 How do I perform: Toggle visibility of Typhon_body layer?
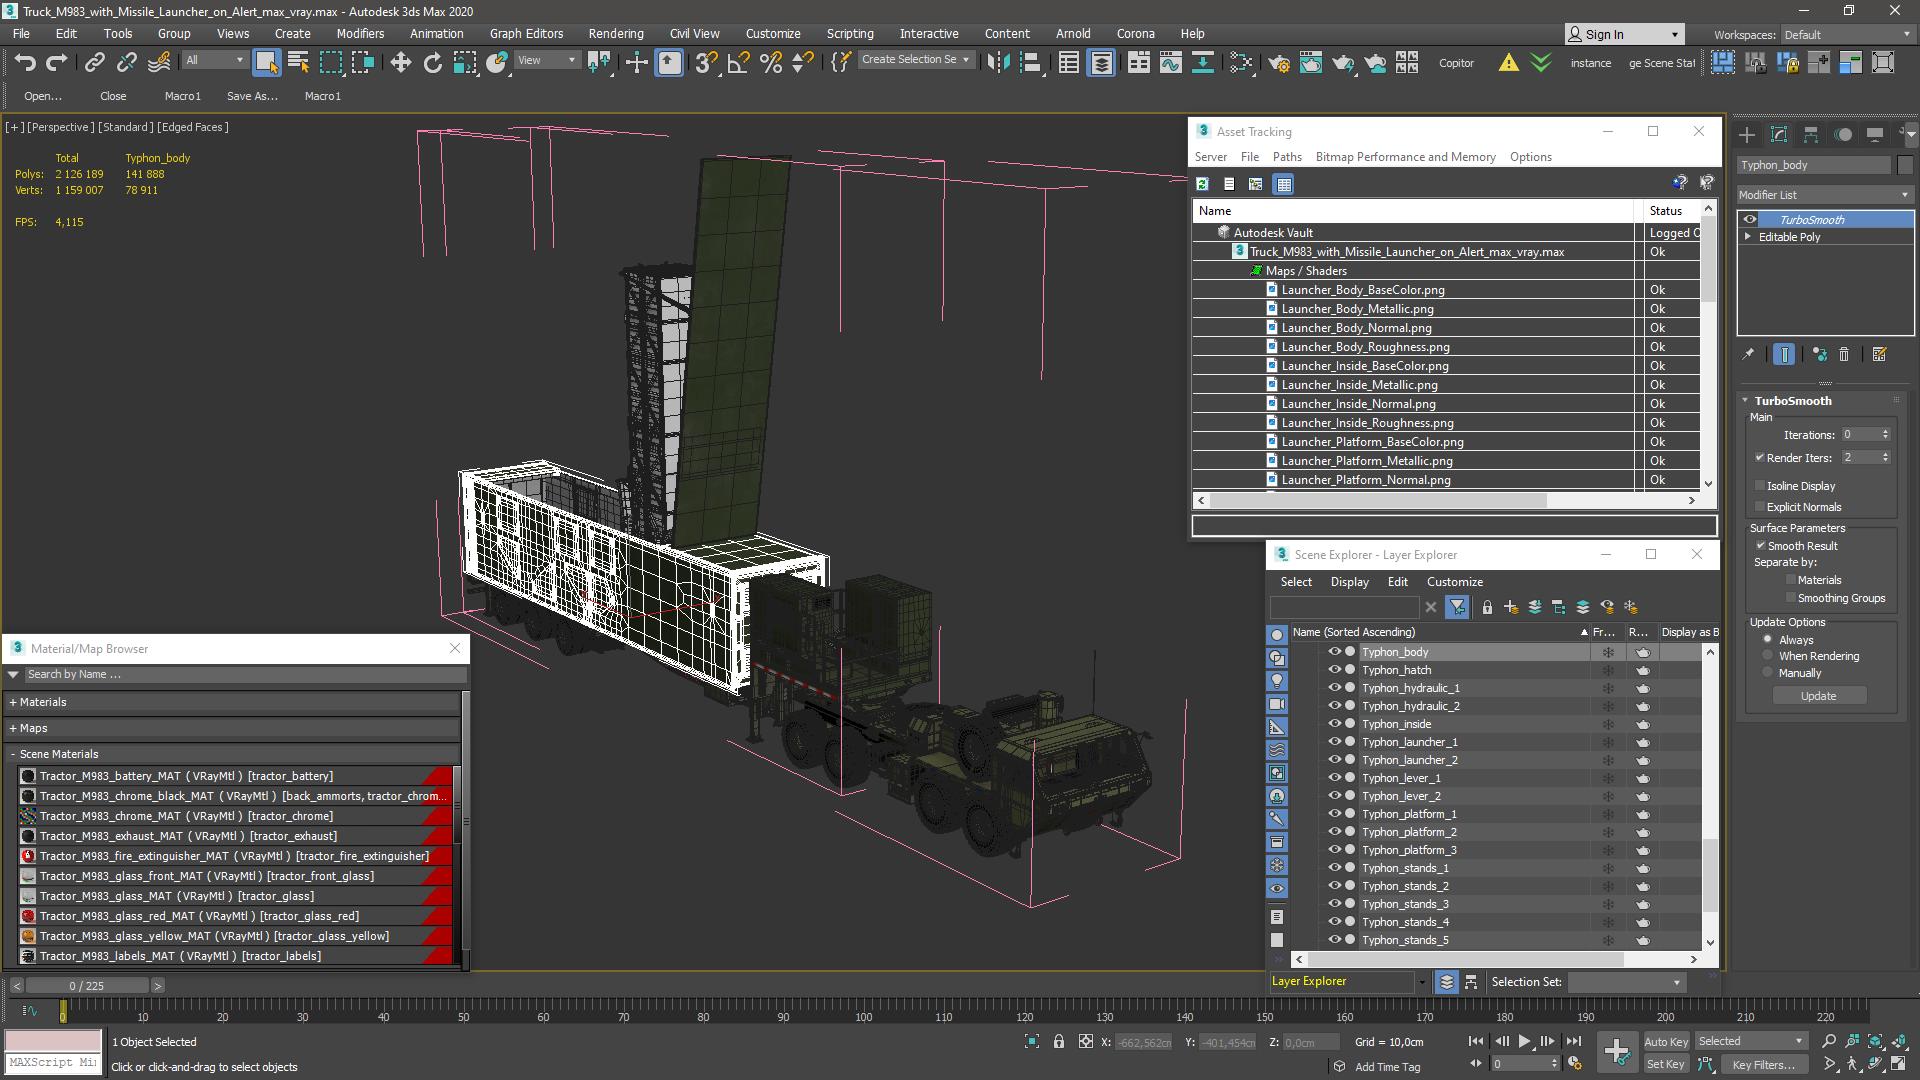pos(1333,651)
